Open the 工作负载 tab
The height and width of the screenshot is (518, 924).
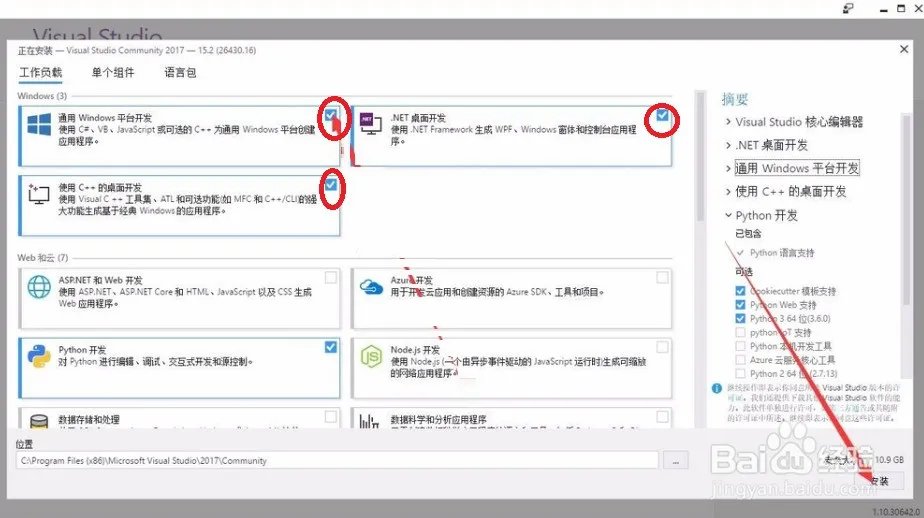coord(41,72)
